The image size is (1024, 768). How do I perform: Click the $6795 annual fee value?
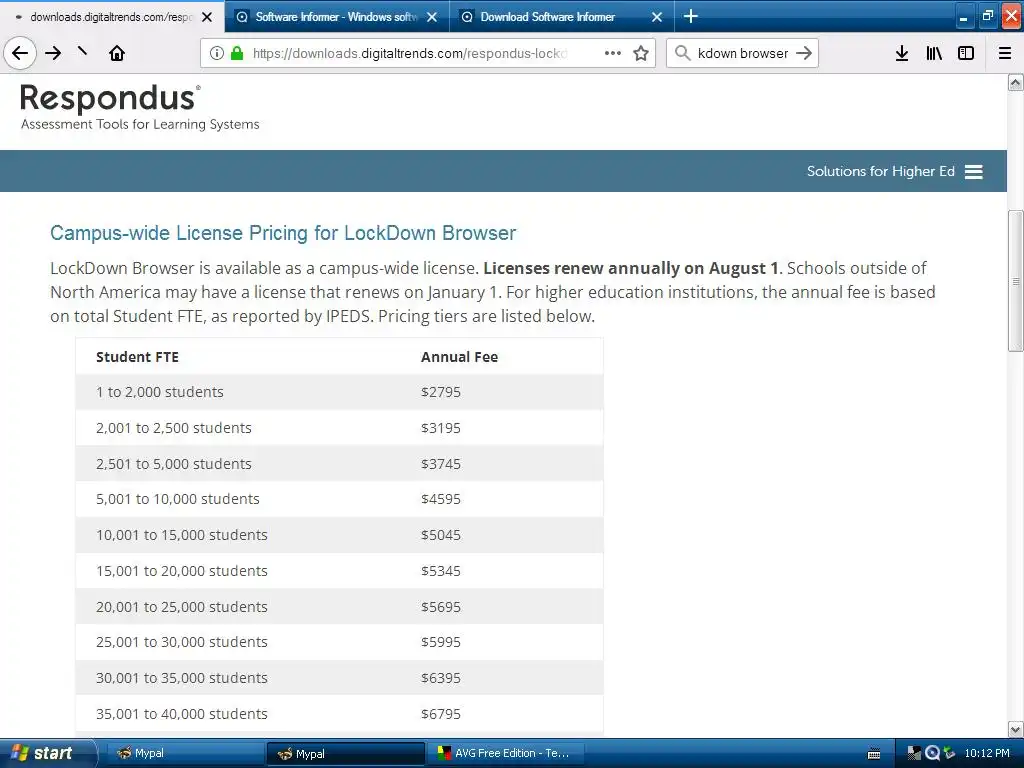click(441, 714)
